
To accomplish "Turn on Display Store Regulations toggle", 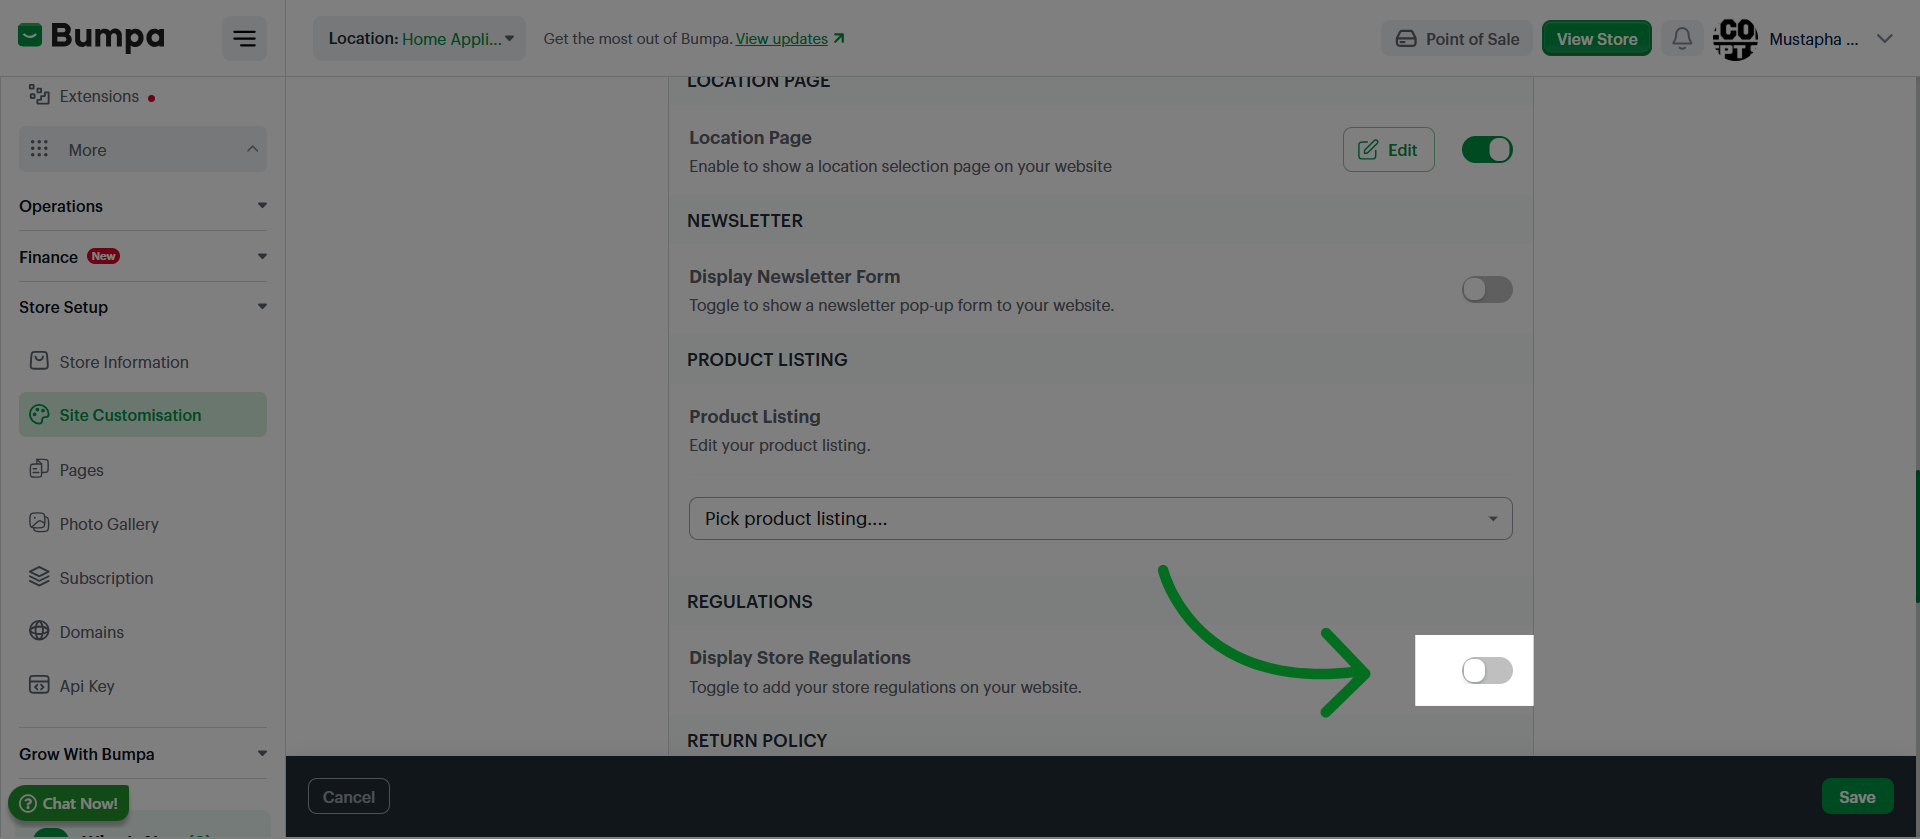I will coord(1487,671).
